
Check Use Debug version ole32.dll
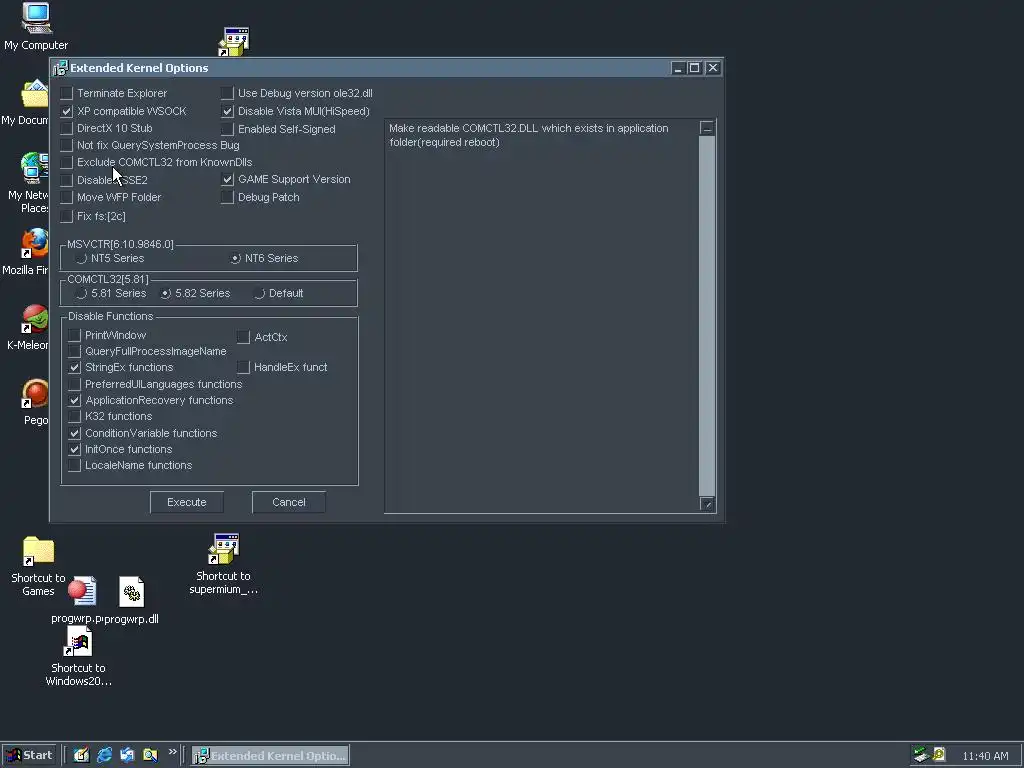227,93
